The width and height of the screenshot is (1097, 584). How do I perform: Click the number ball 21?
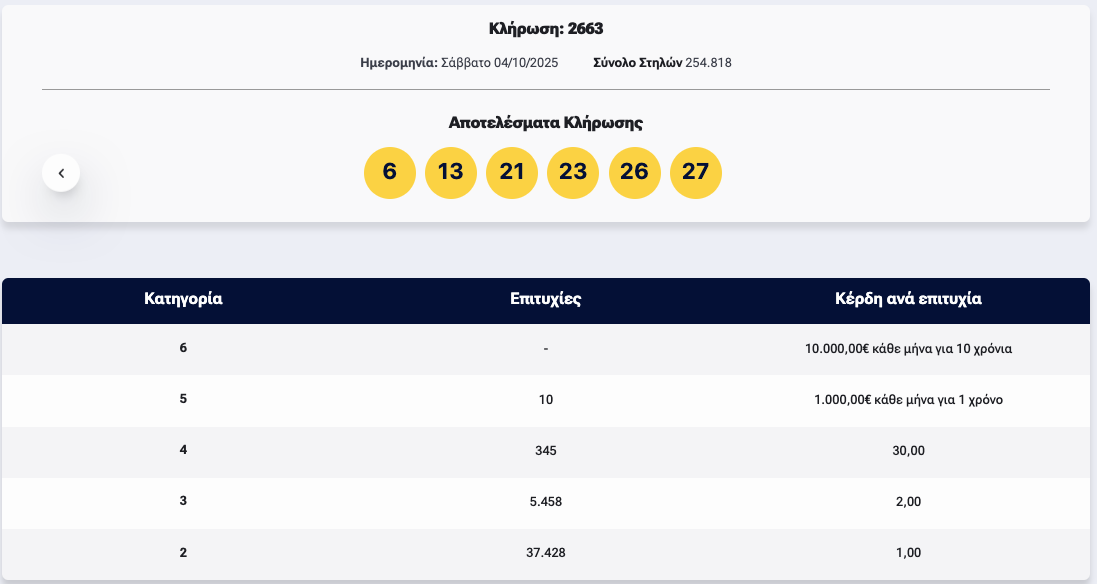512,172
